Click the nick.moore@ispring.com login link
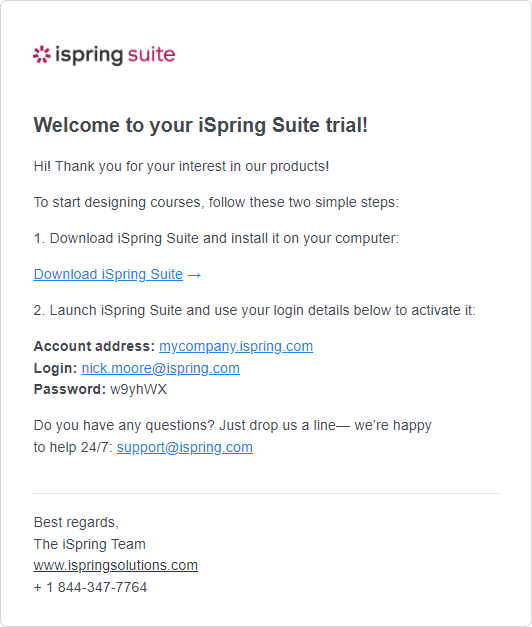The width and height of the screenshot is (532, 627). (161, 368)
